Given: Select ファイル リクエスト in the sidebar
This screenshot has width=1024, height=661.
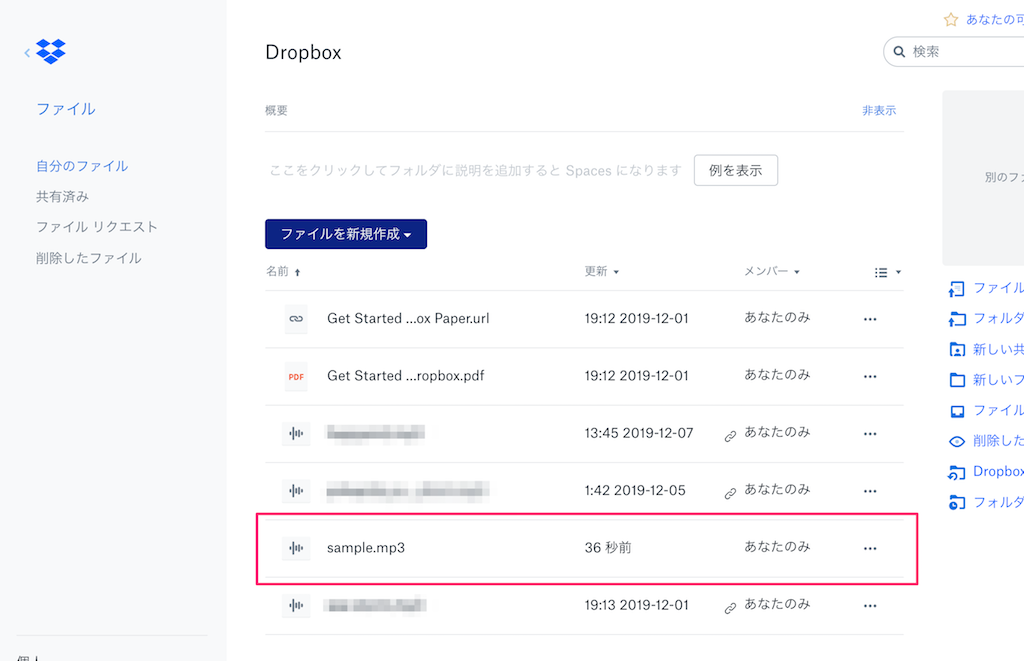Looking at the screenshot, I should 97,227.
